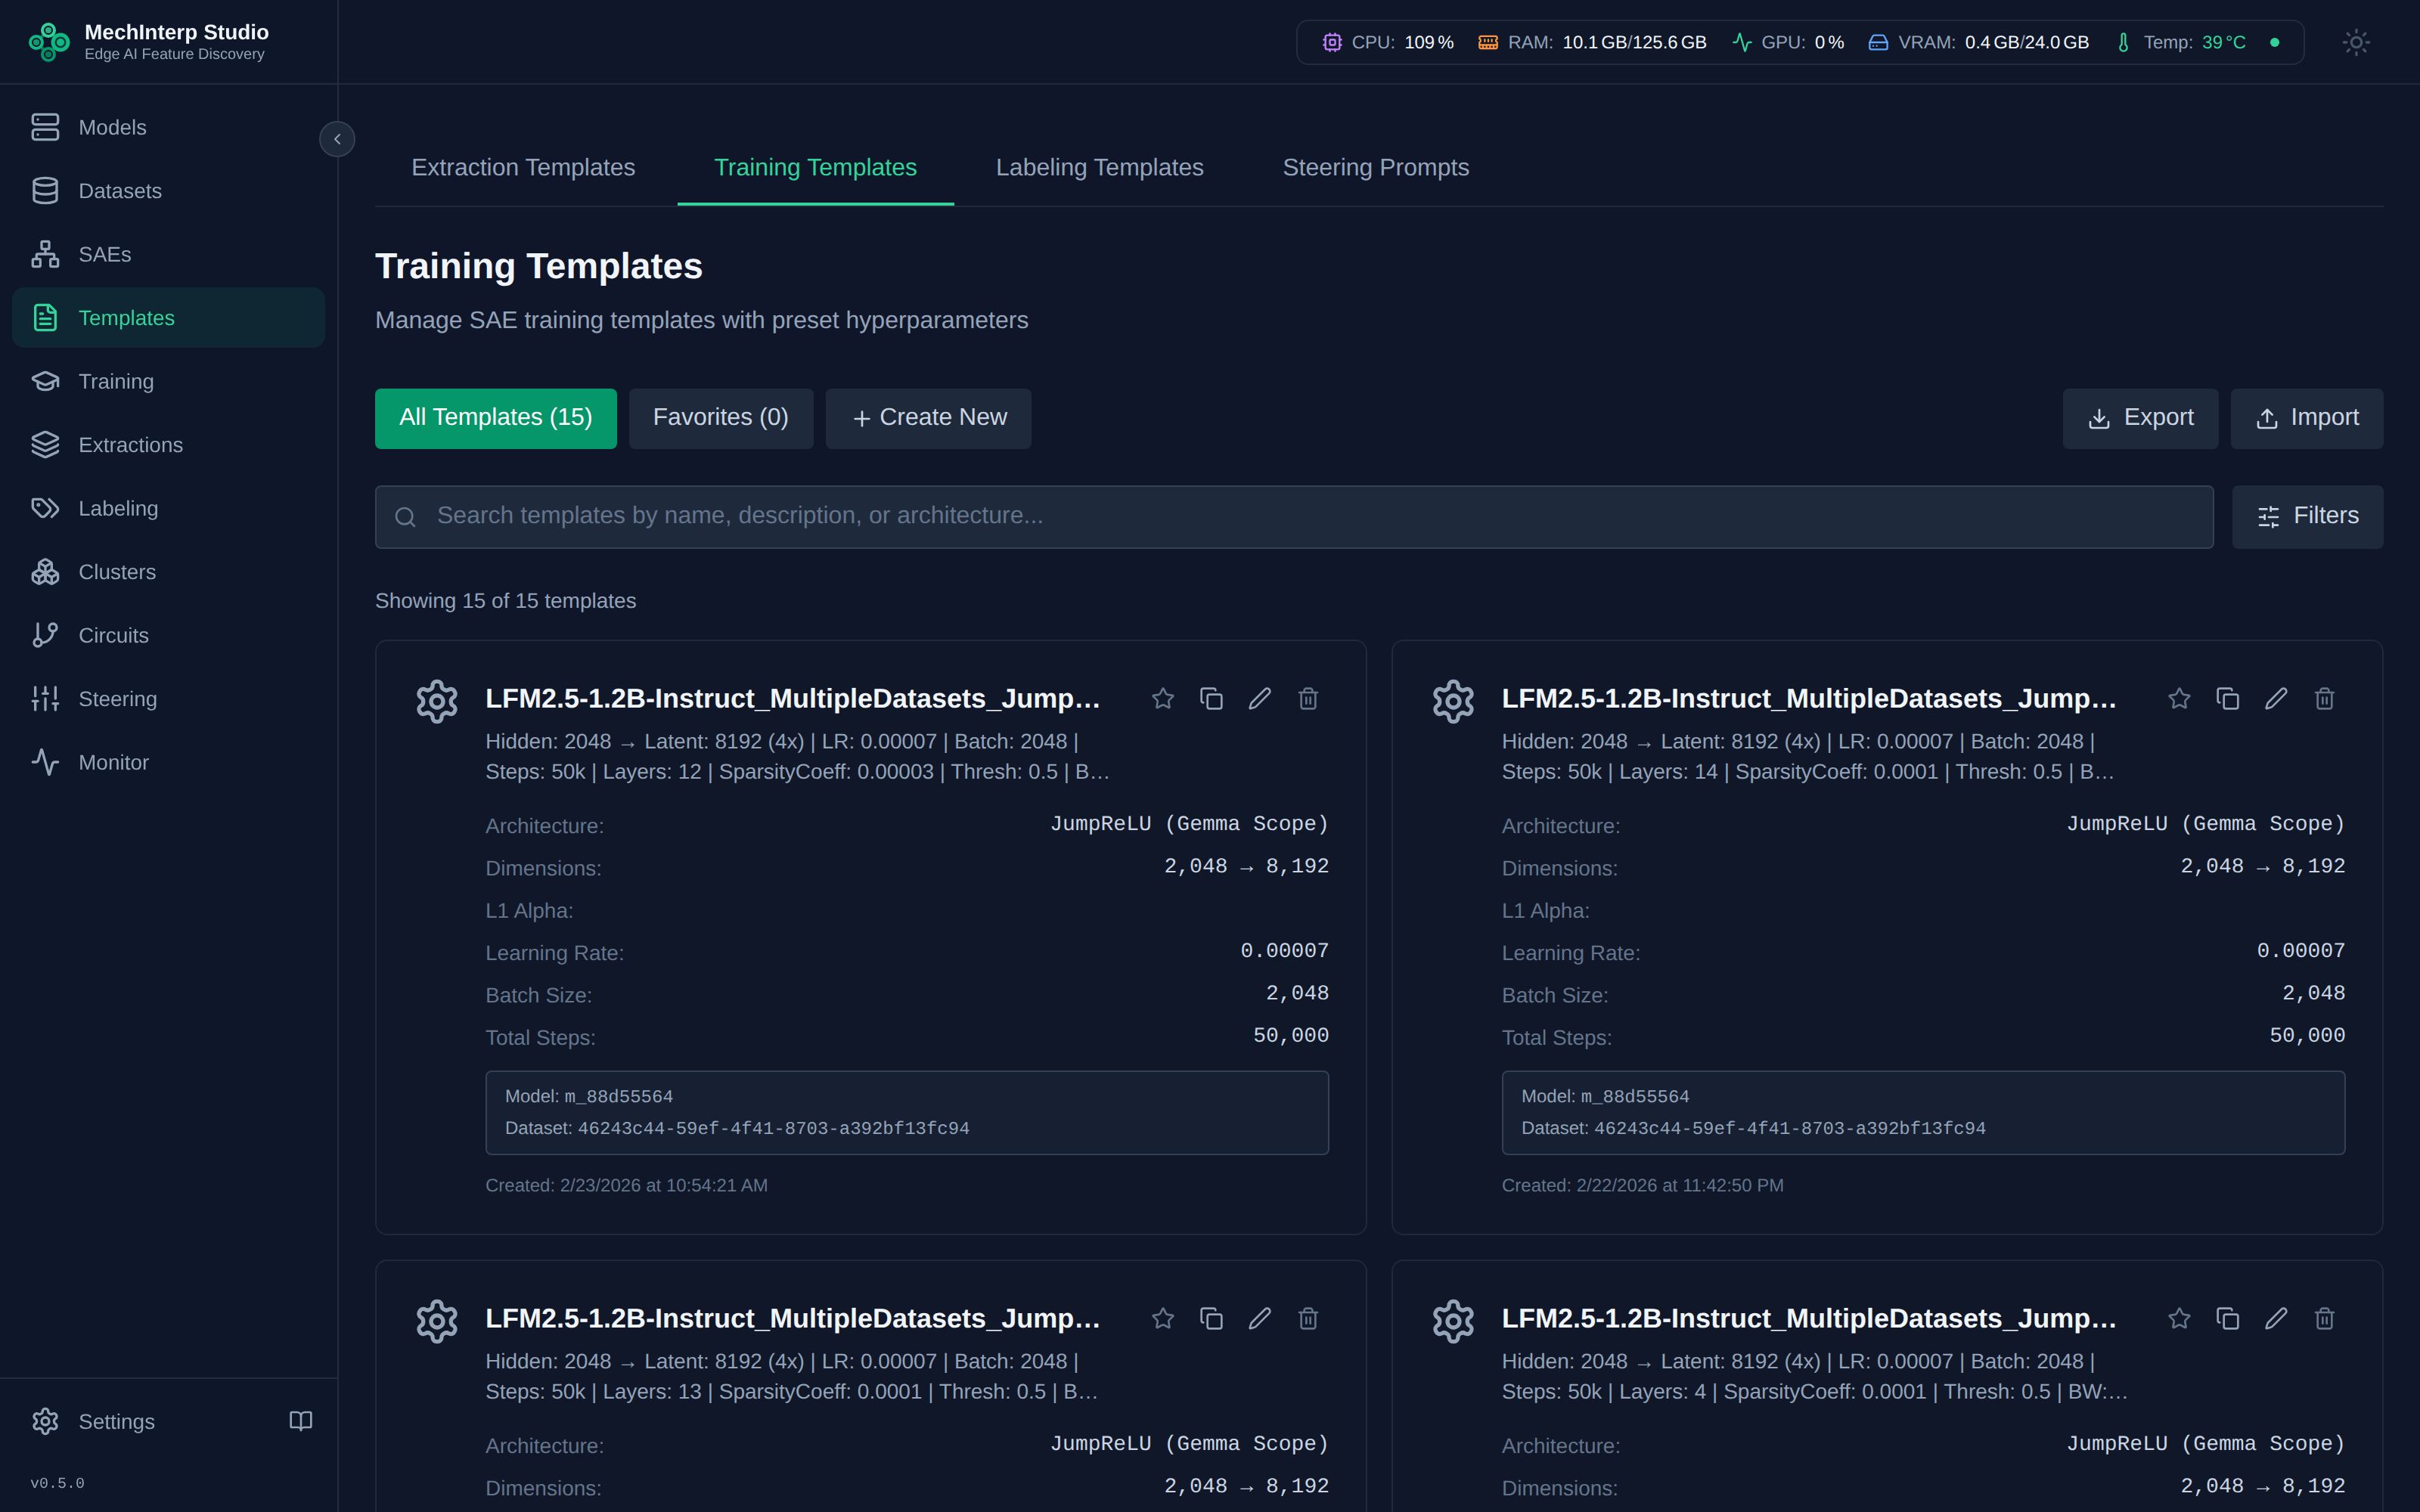Focus the template search field
The height and width of the screenshot is (1512, 2420).
[x=1294, y=516]
